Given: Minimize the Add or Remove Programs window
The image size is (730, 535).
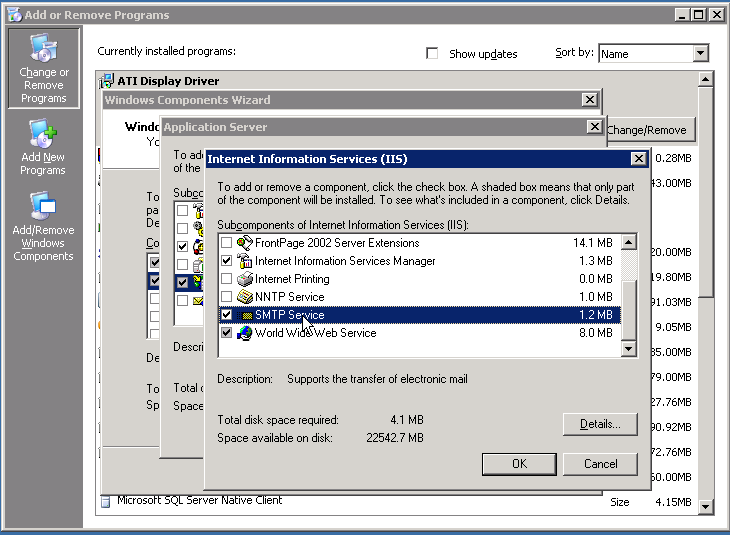Looking at the screenshot, I should [x=682, y=15].
